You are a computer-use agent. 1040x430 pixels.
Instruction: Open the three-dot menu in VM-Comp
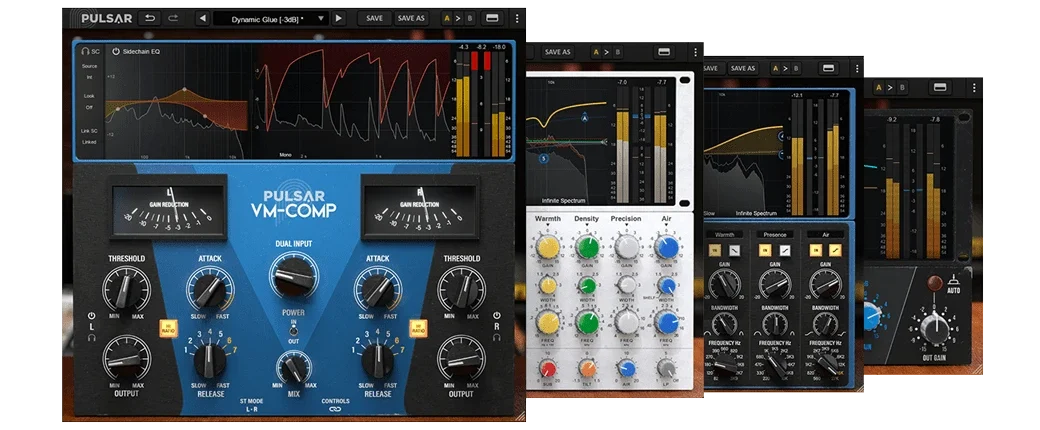coord(515,18)
